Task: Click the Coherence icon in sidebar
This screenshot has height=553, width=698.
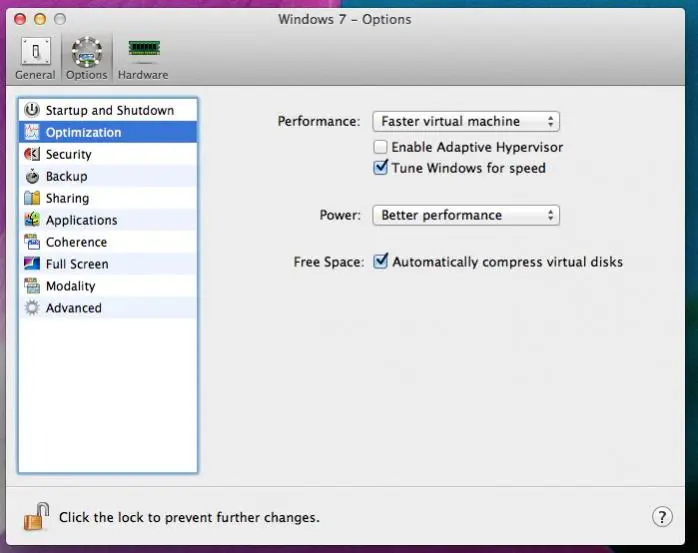Action: coord(31,242)
